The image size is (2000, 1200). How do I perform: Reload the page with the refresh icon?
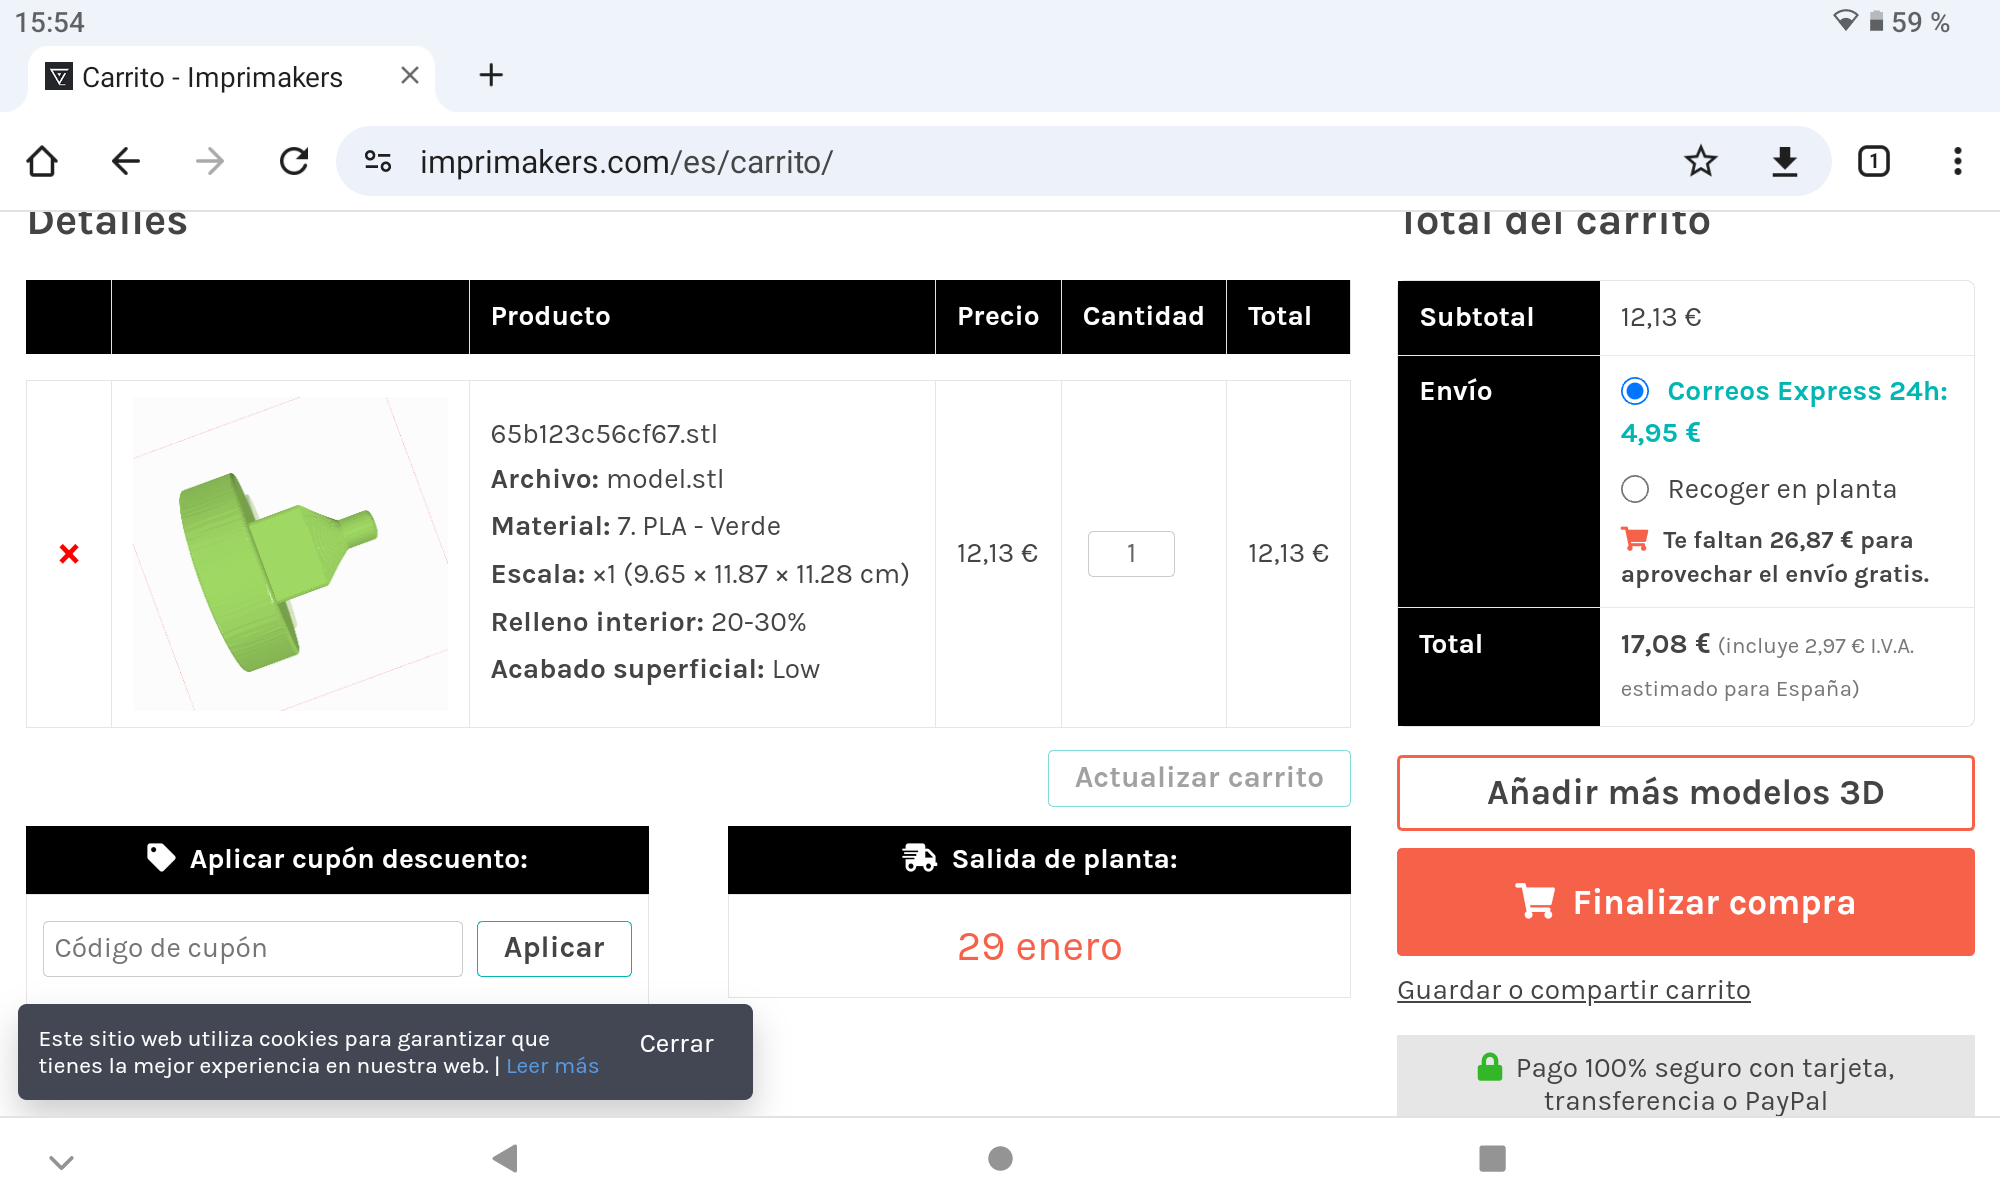pos(294,161)
